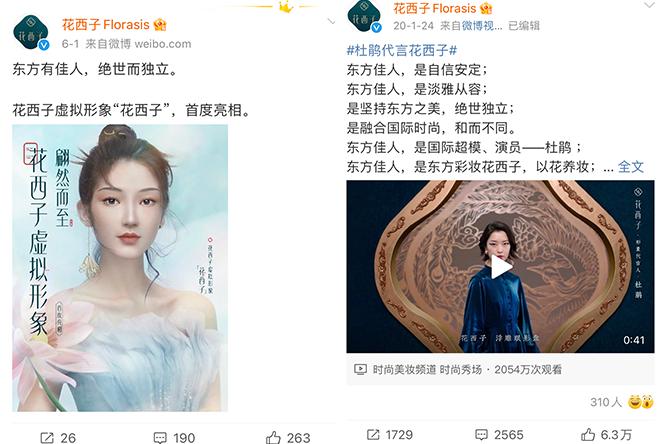Expand the left post options chevron
The height and width of the screenshot is (444, 666).
pyautogui.click(x=331, y=21)
